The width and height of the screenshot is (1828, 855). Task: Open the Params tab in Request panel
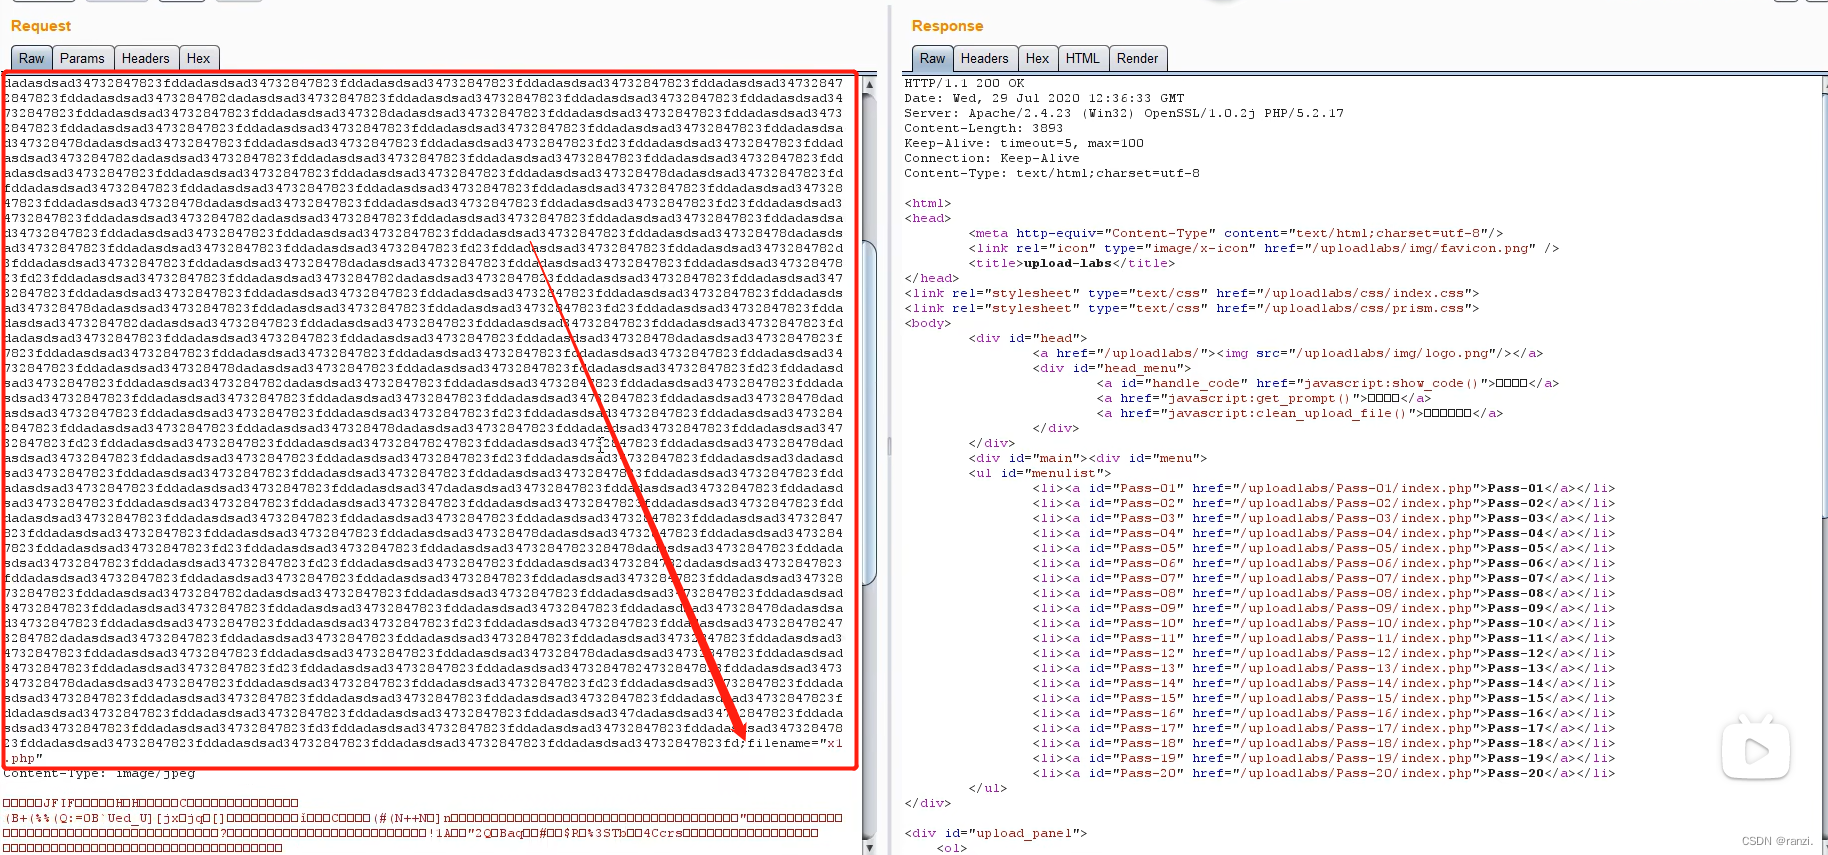pyautogui.click(x=82, y=59)
